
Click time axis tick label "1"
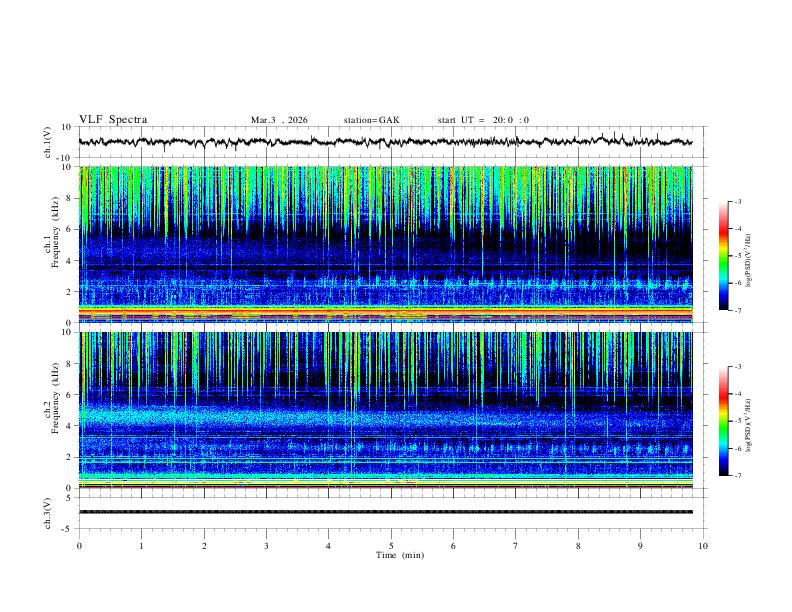coord(141,546)
